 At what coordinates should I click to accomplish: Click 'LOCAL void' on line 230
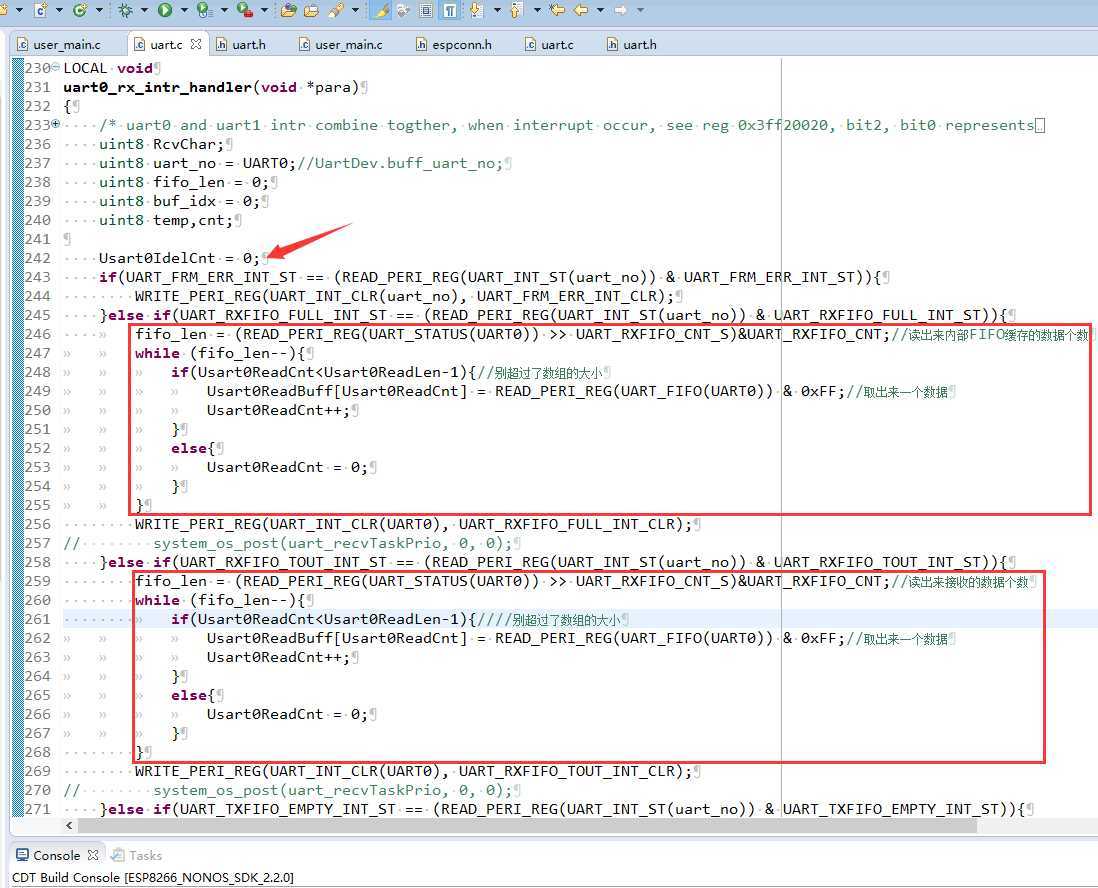[108, 68]
